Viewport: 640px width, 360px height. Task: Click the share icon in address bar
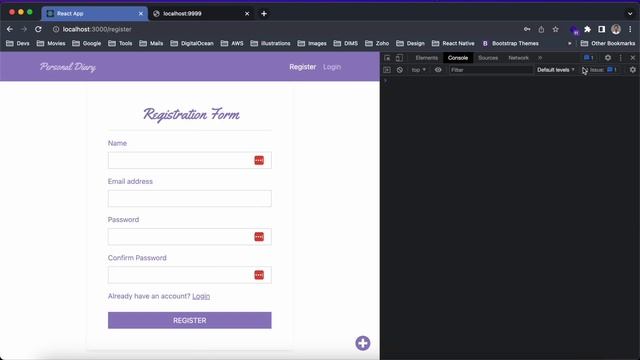[541, 29]
